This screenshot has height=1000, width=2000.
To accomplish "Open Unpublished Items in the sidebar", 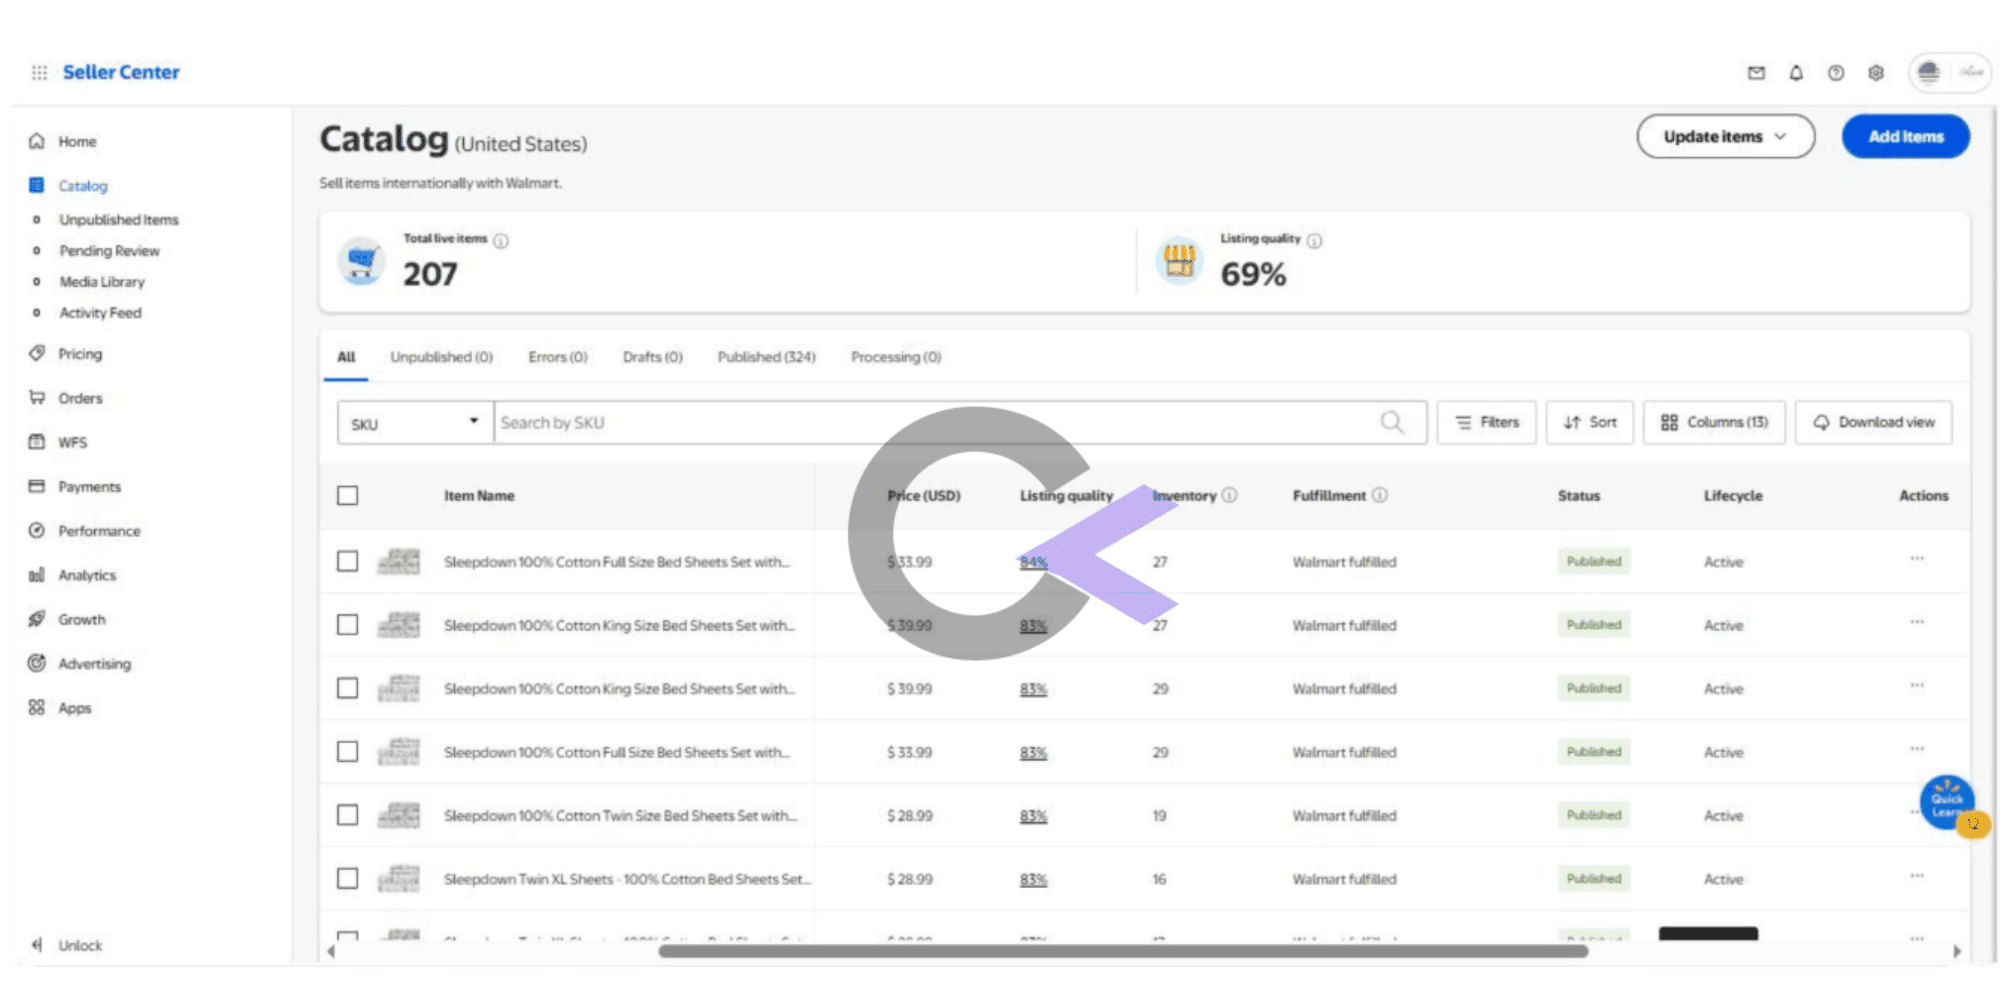I will [x=118, y=220].
